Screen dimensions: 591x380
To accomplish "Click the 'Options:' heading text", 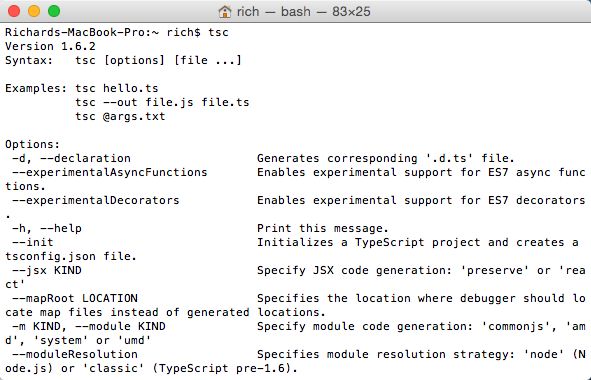I will tap(32, 144).
